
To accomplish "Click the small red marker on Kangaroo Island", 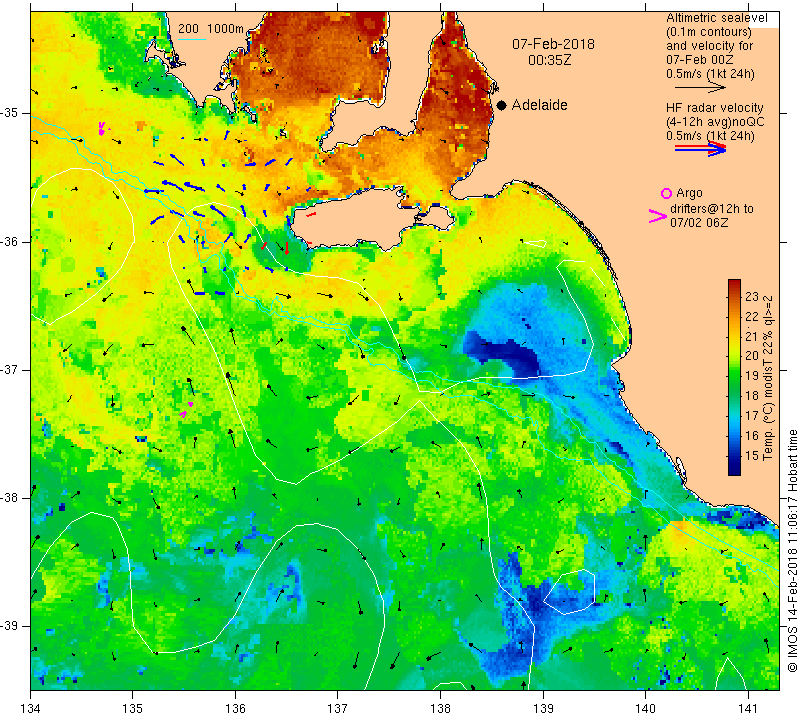I will click(x=311, y=214).
